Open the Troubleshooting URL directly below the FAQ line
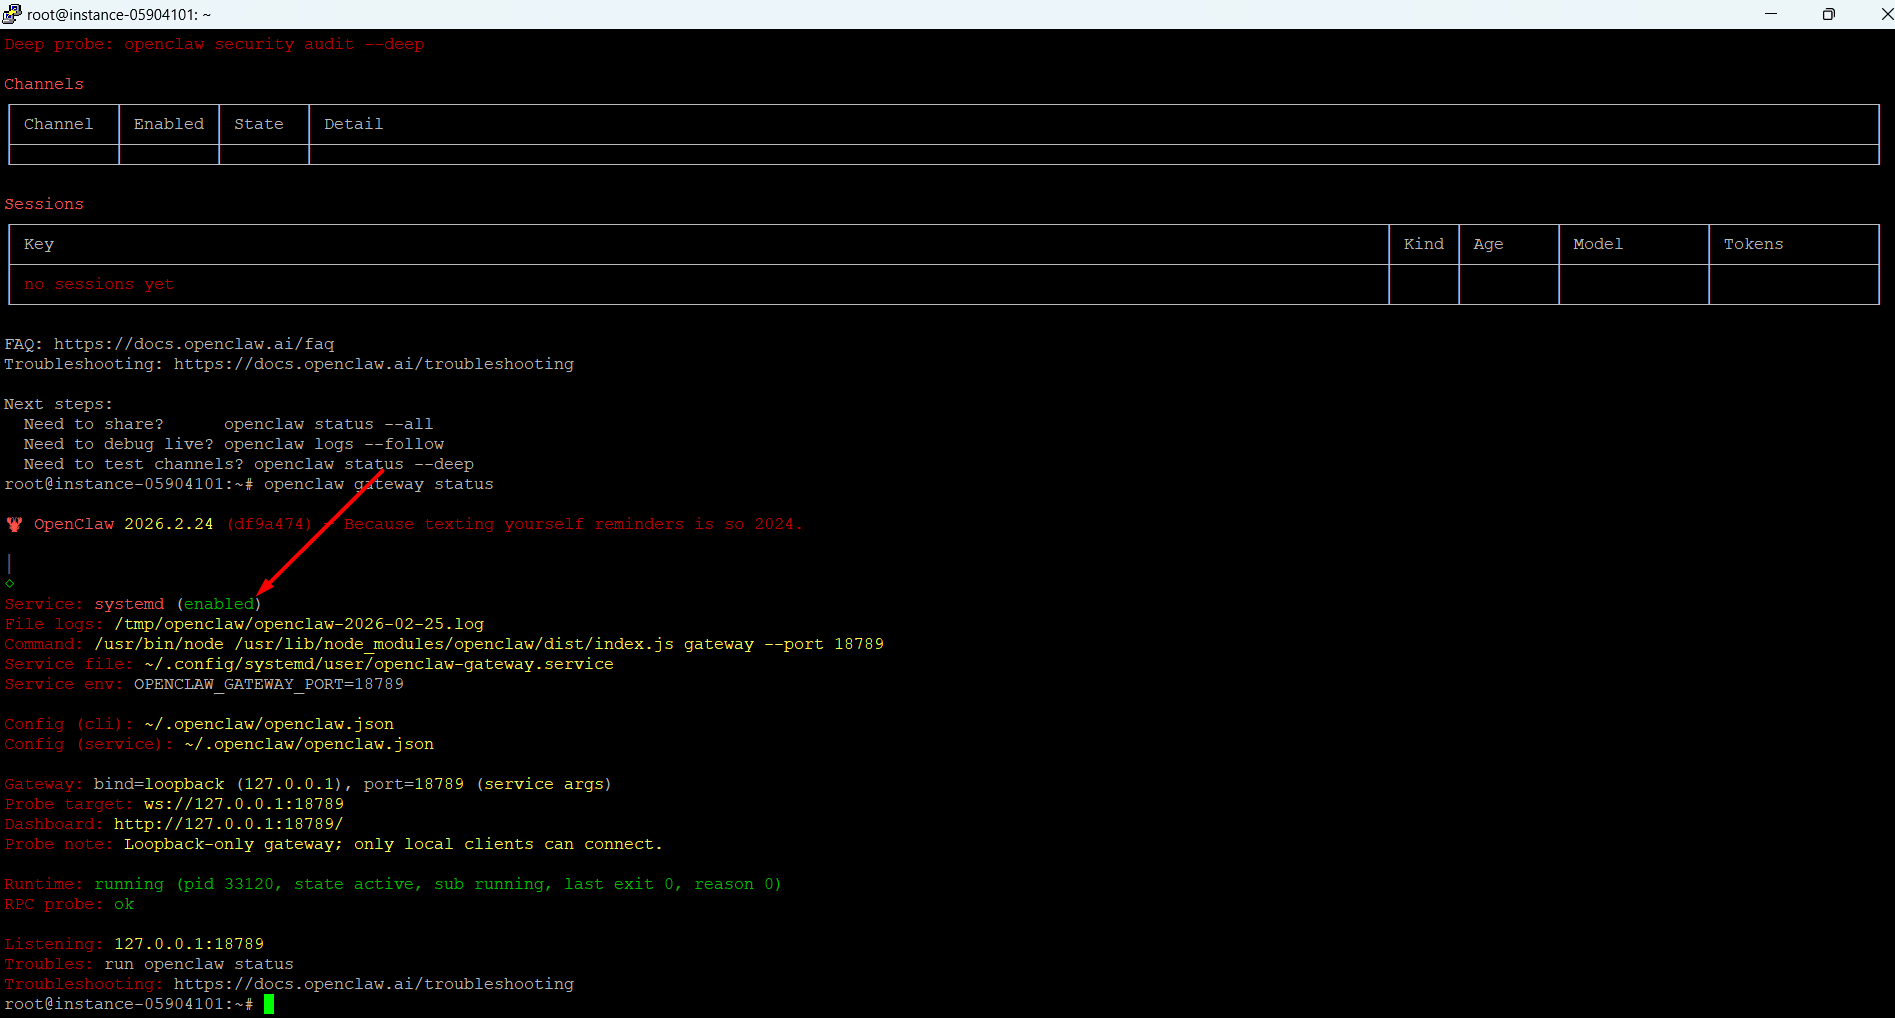Viewport: 1895px width, 1018px height. (373, 364)
